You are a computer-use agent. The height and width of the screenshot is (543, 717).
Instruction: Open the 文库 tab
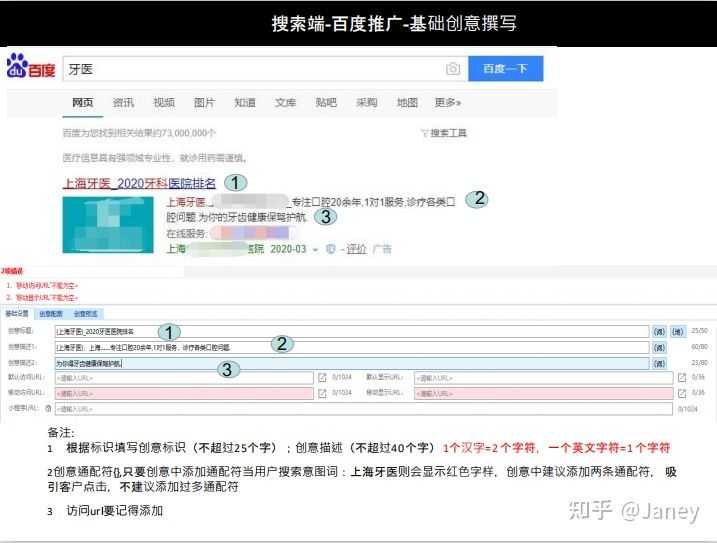(x=285, y=102)
